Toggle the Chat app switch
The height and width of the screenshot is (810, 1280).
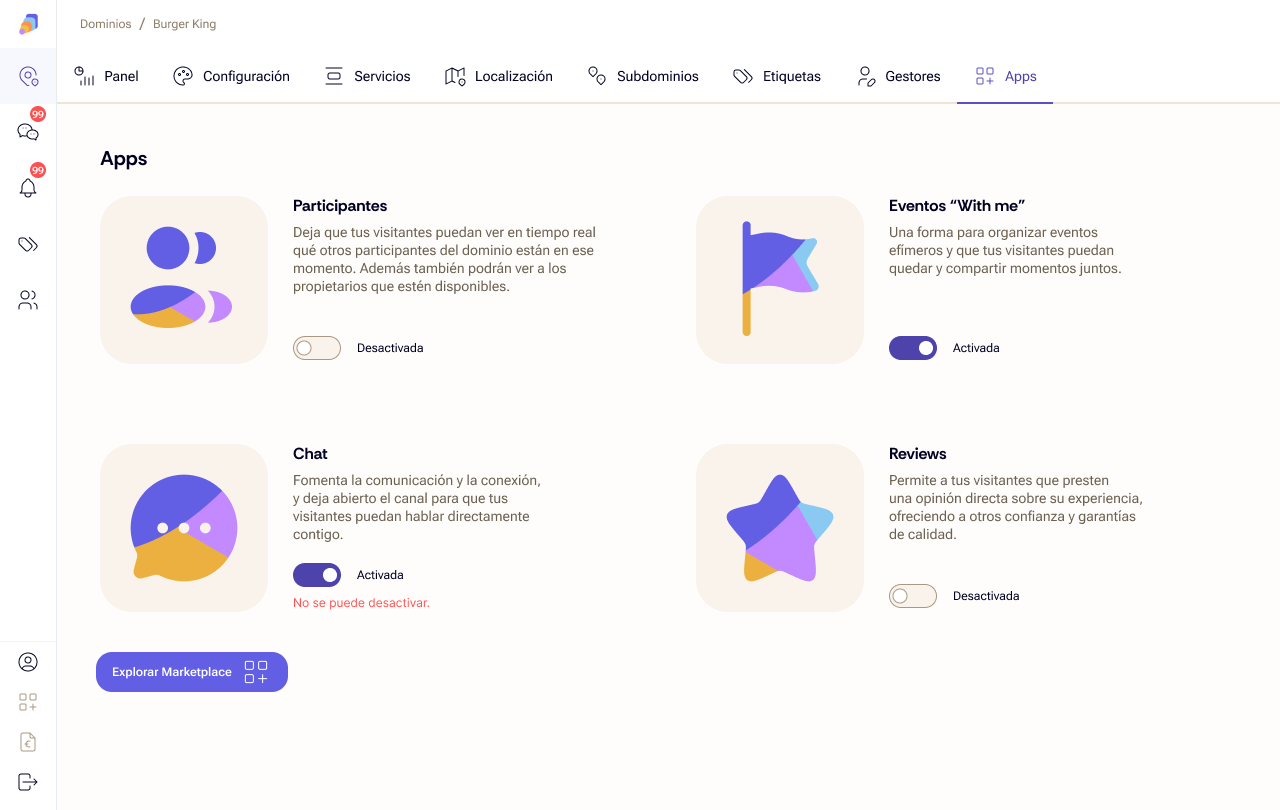coord(316,575)
